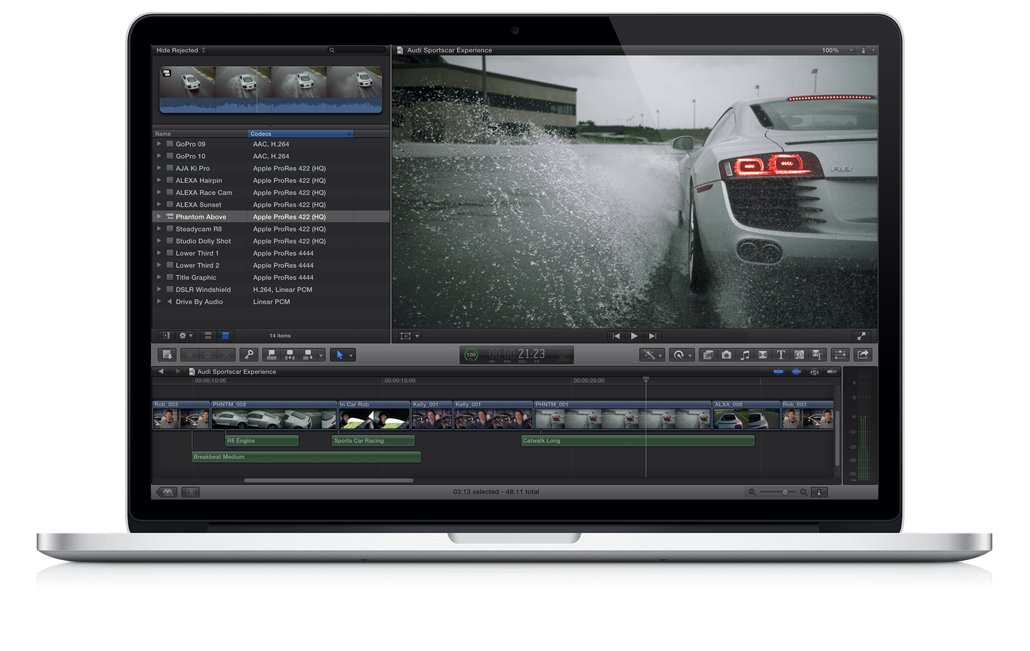This screenshot has height=651, width=1030.
Task: Play the video in the viewer
Action: click(x=634, y=336)
